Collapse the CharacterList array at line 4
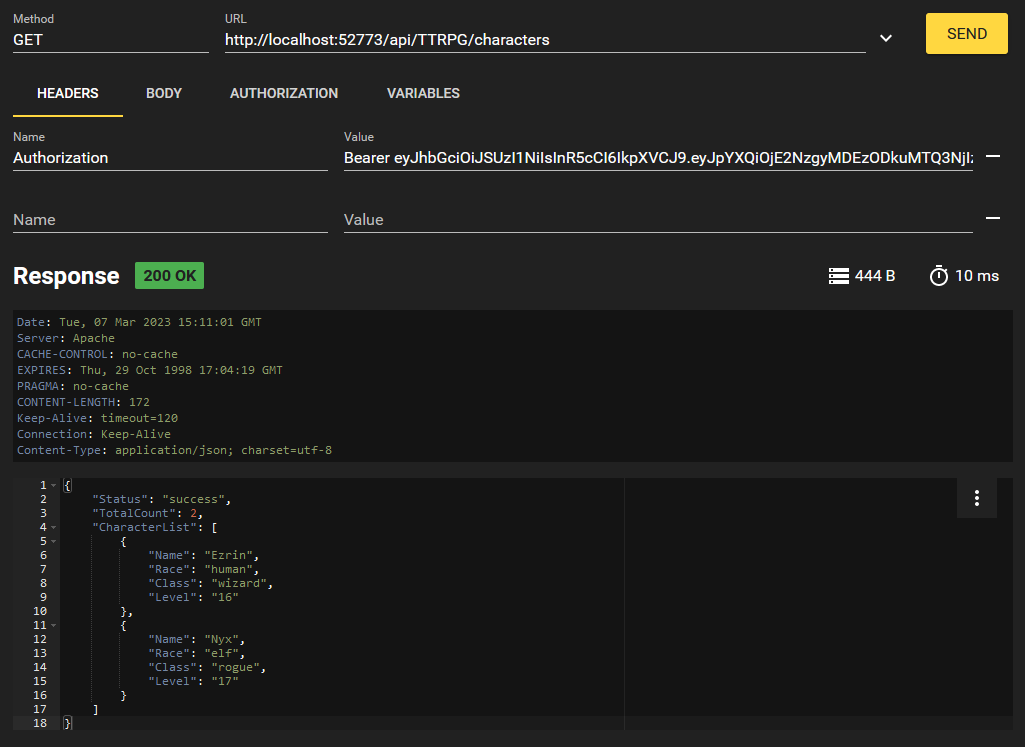1025x747 pixels. click(53, 527)
